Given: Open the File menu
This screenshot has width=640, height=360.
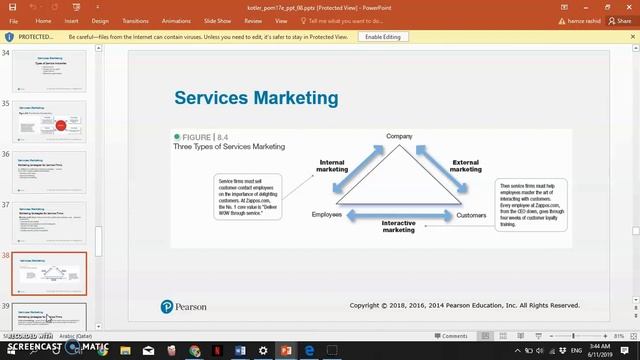Looking at the screenshot, I should click(x=13, y=21).
